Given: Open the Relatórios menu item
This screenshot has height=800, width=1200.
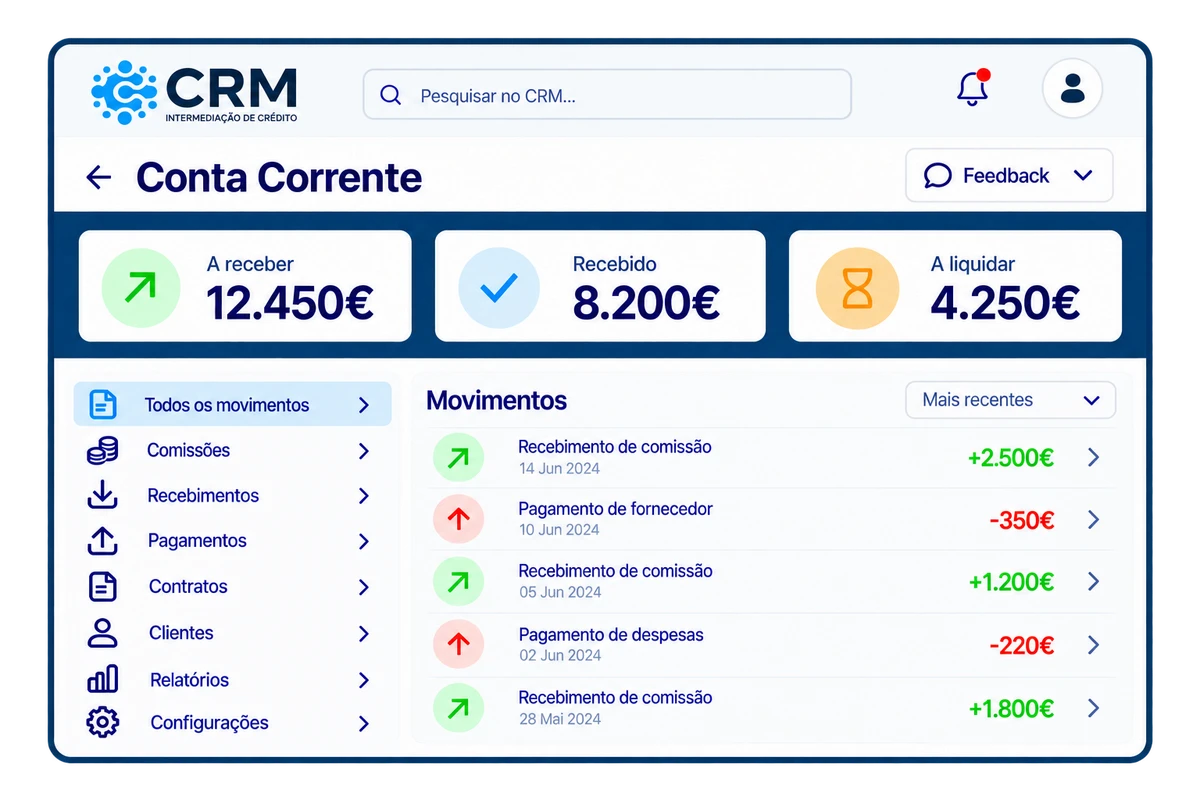Looking at the screenshot, I should coord(233,679).
